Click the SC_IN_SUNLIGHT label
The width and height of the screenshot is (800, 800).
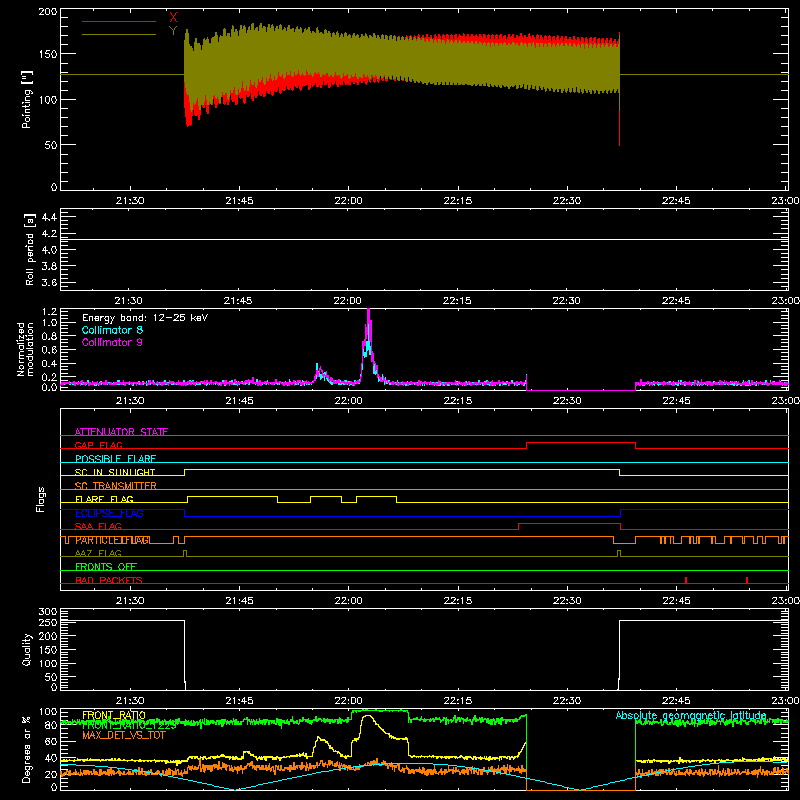click(x=115, y=472)
